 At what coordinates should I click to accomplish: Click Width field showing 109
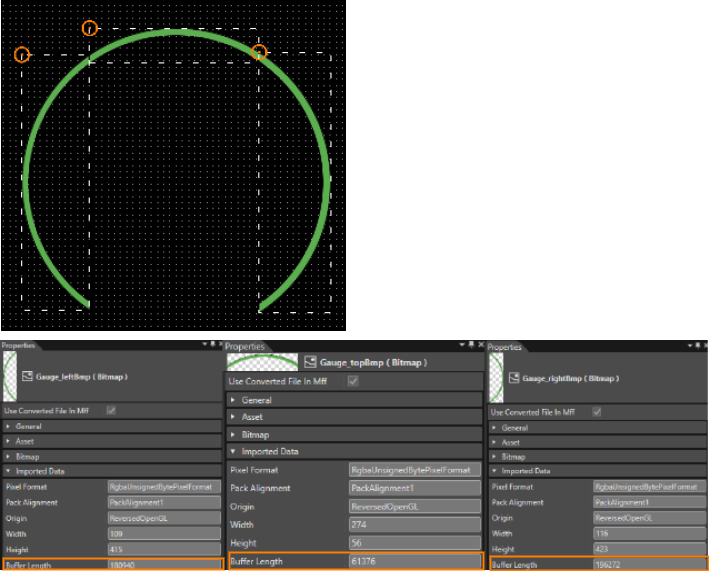pyautogui.click(x=164, y=534)
